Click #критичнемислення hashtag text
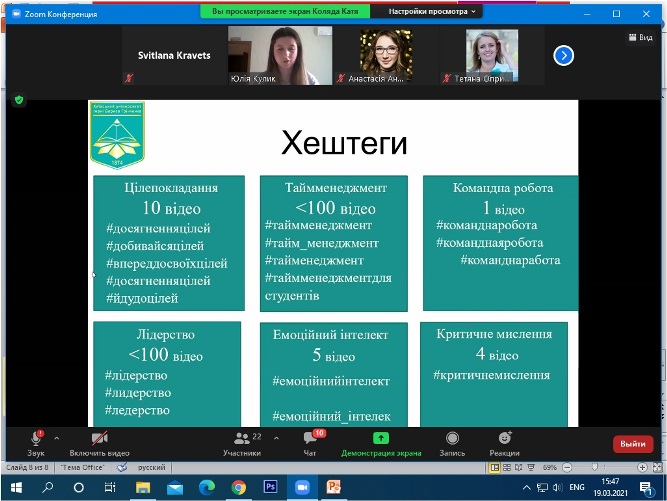This screenshot has height=501, width=667. coord(492,375)
